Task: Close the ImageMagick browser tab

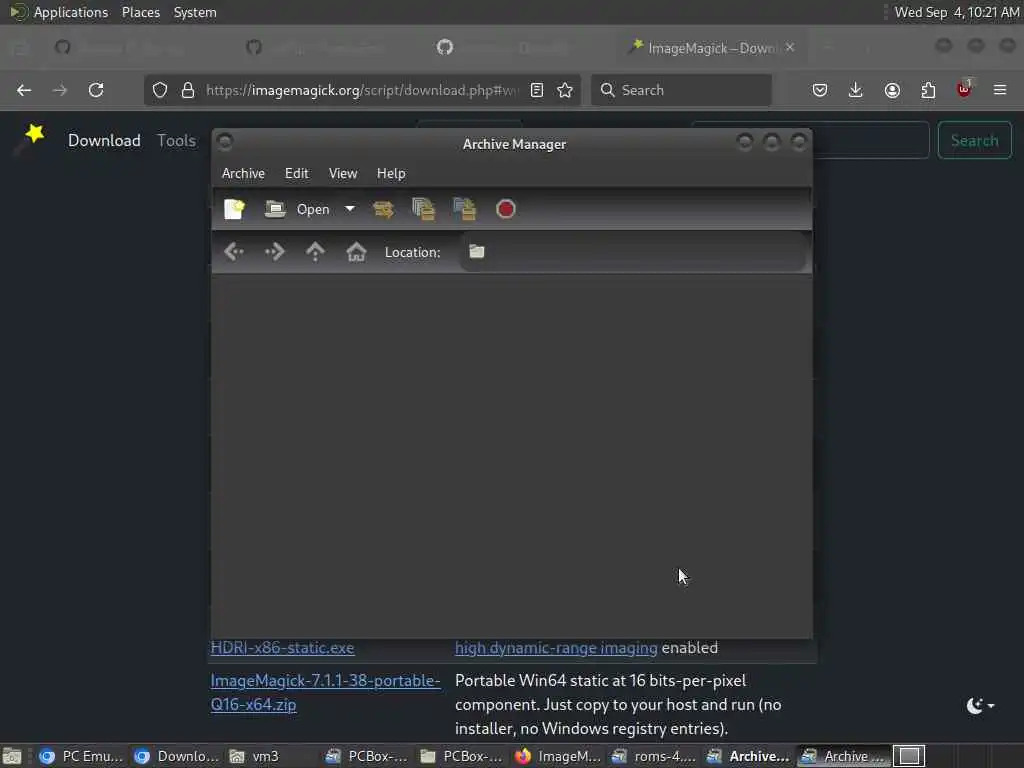Action: coord(790,48)
